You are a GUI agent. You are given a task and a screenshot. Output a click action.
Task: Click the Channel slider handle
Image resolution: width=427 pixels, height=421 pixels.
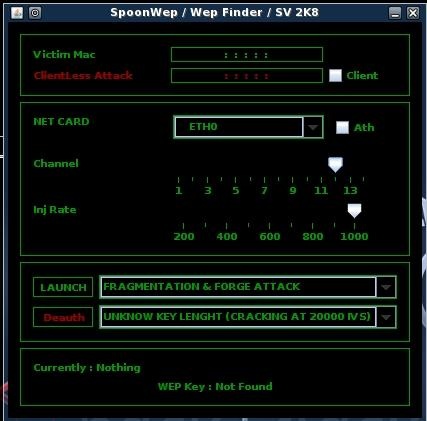pos(335,165)
